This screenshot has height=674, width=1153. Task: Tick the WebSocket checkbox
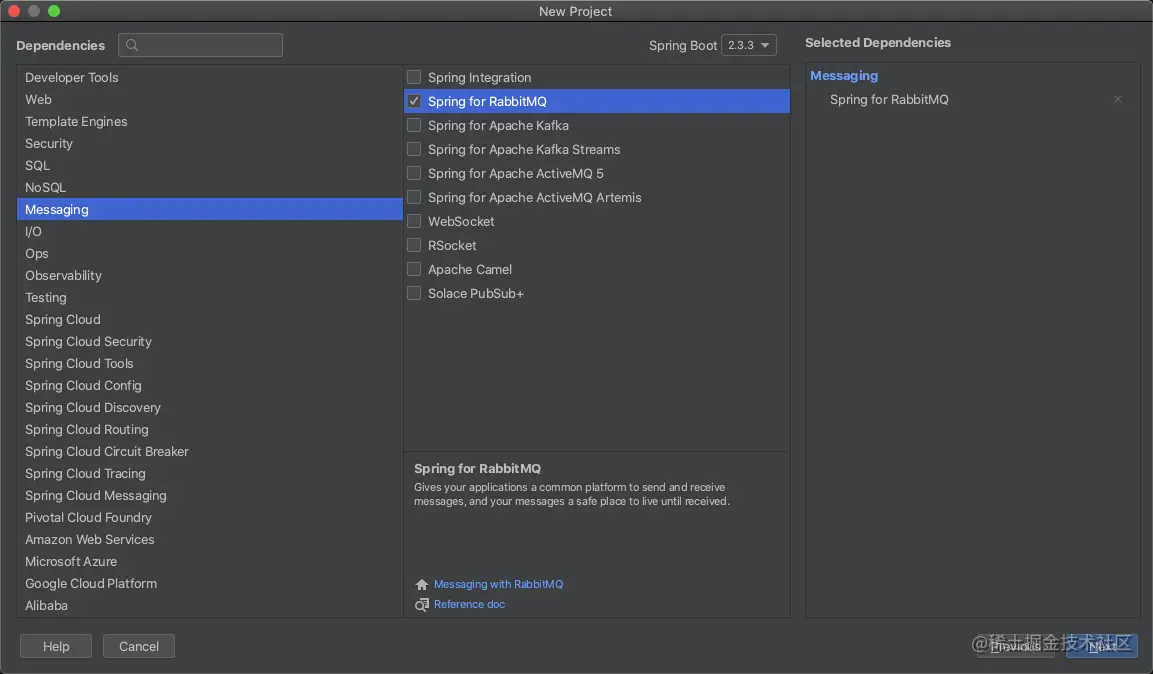tap(414, 221)
